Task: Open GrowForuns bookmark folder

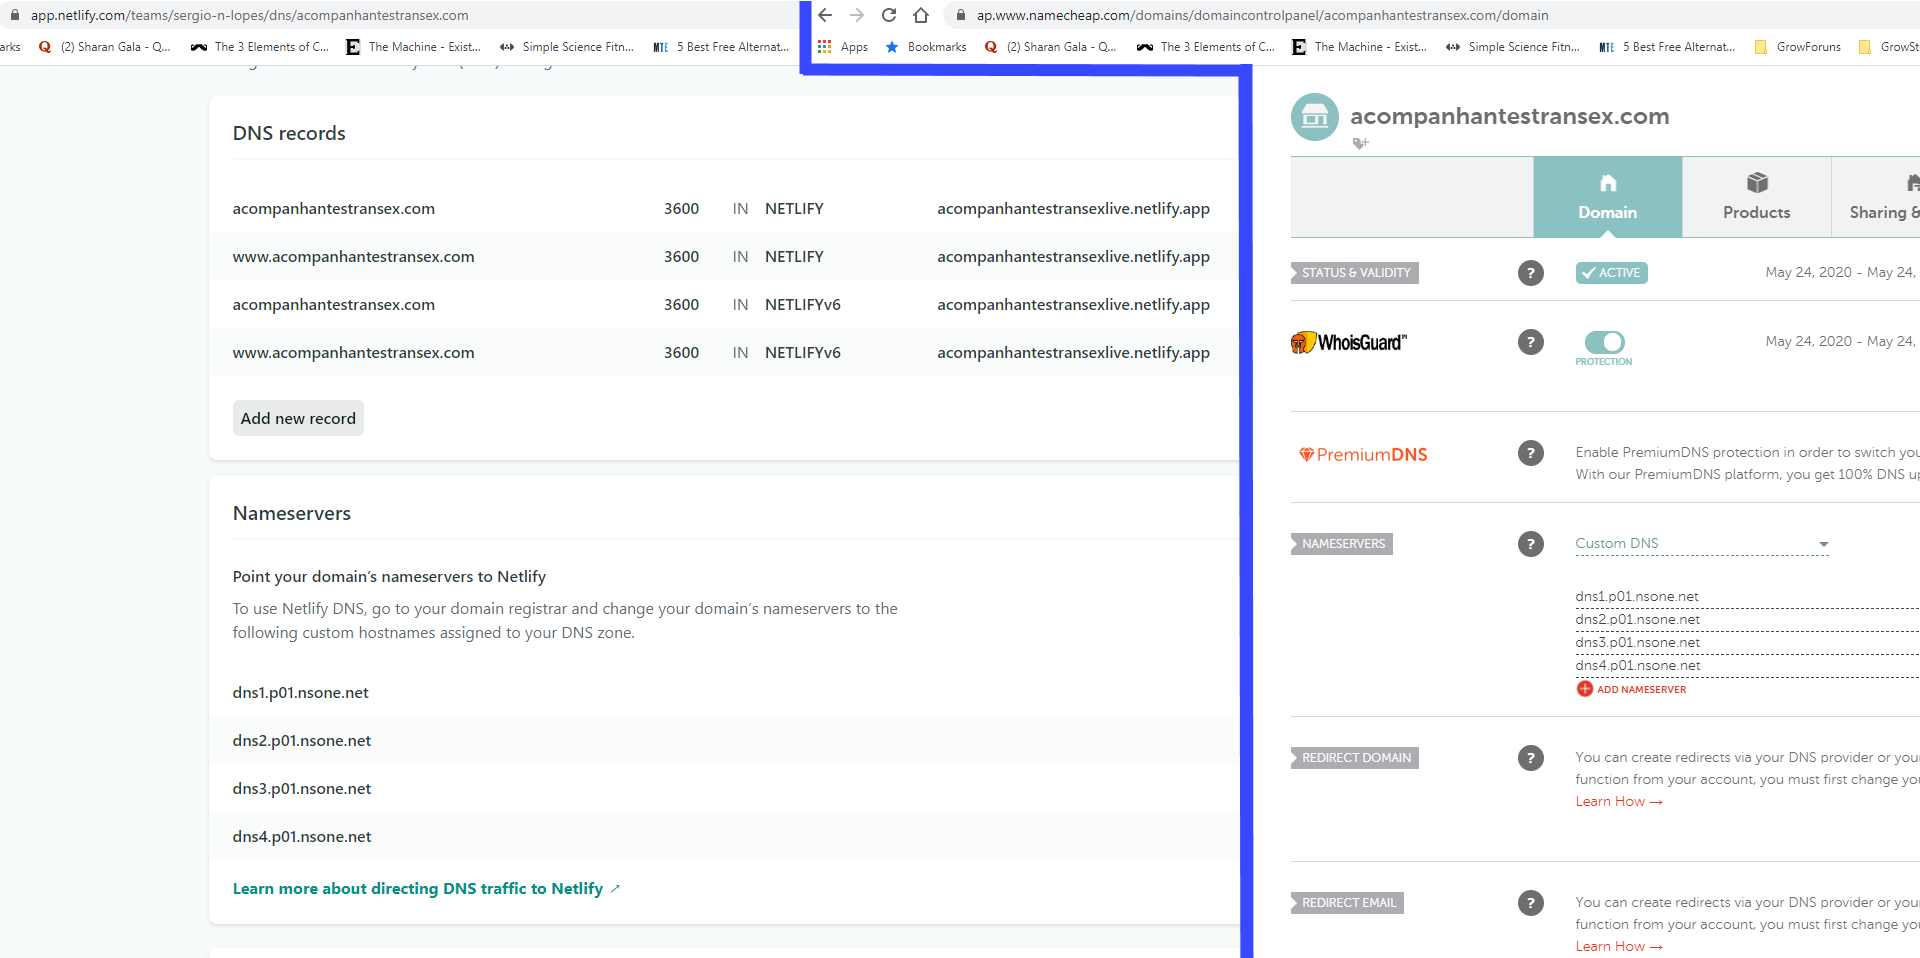Action: [1797, 47]
